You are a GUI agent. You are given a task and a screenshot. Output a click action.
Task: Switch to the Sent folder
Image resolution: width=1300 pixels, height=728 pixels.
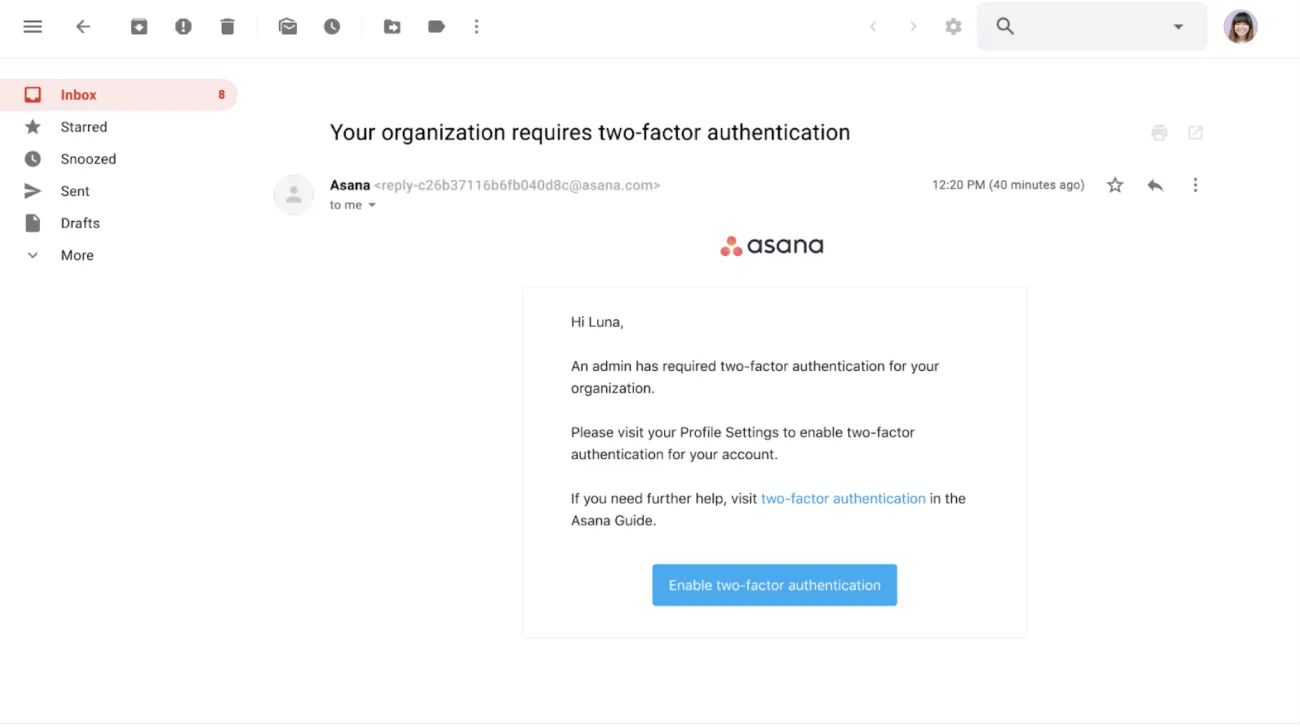pyautogui.click(x=75, y=190)
